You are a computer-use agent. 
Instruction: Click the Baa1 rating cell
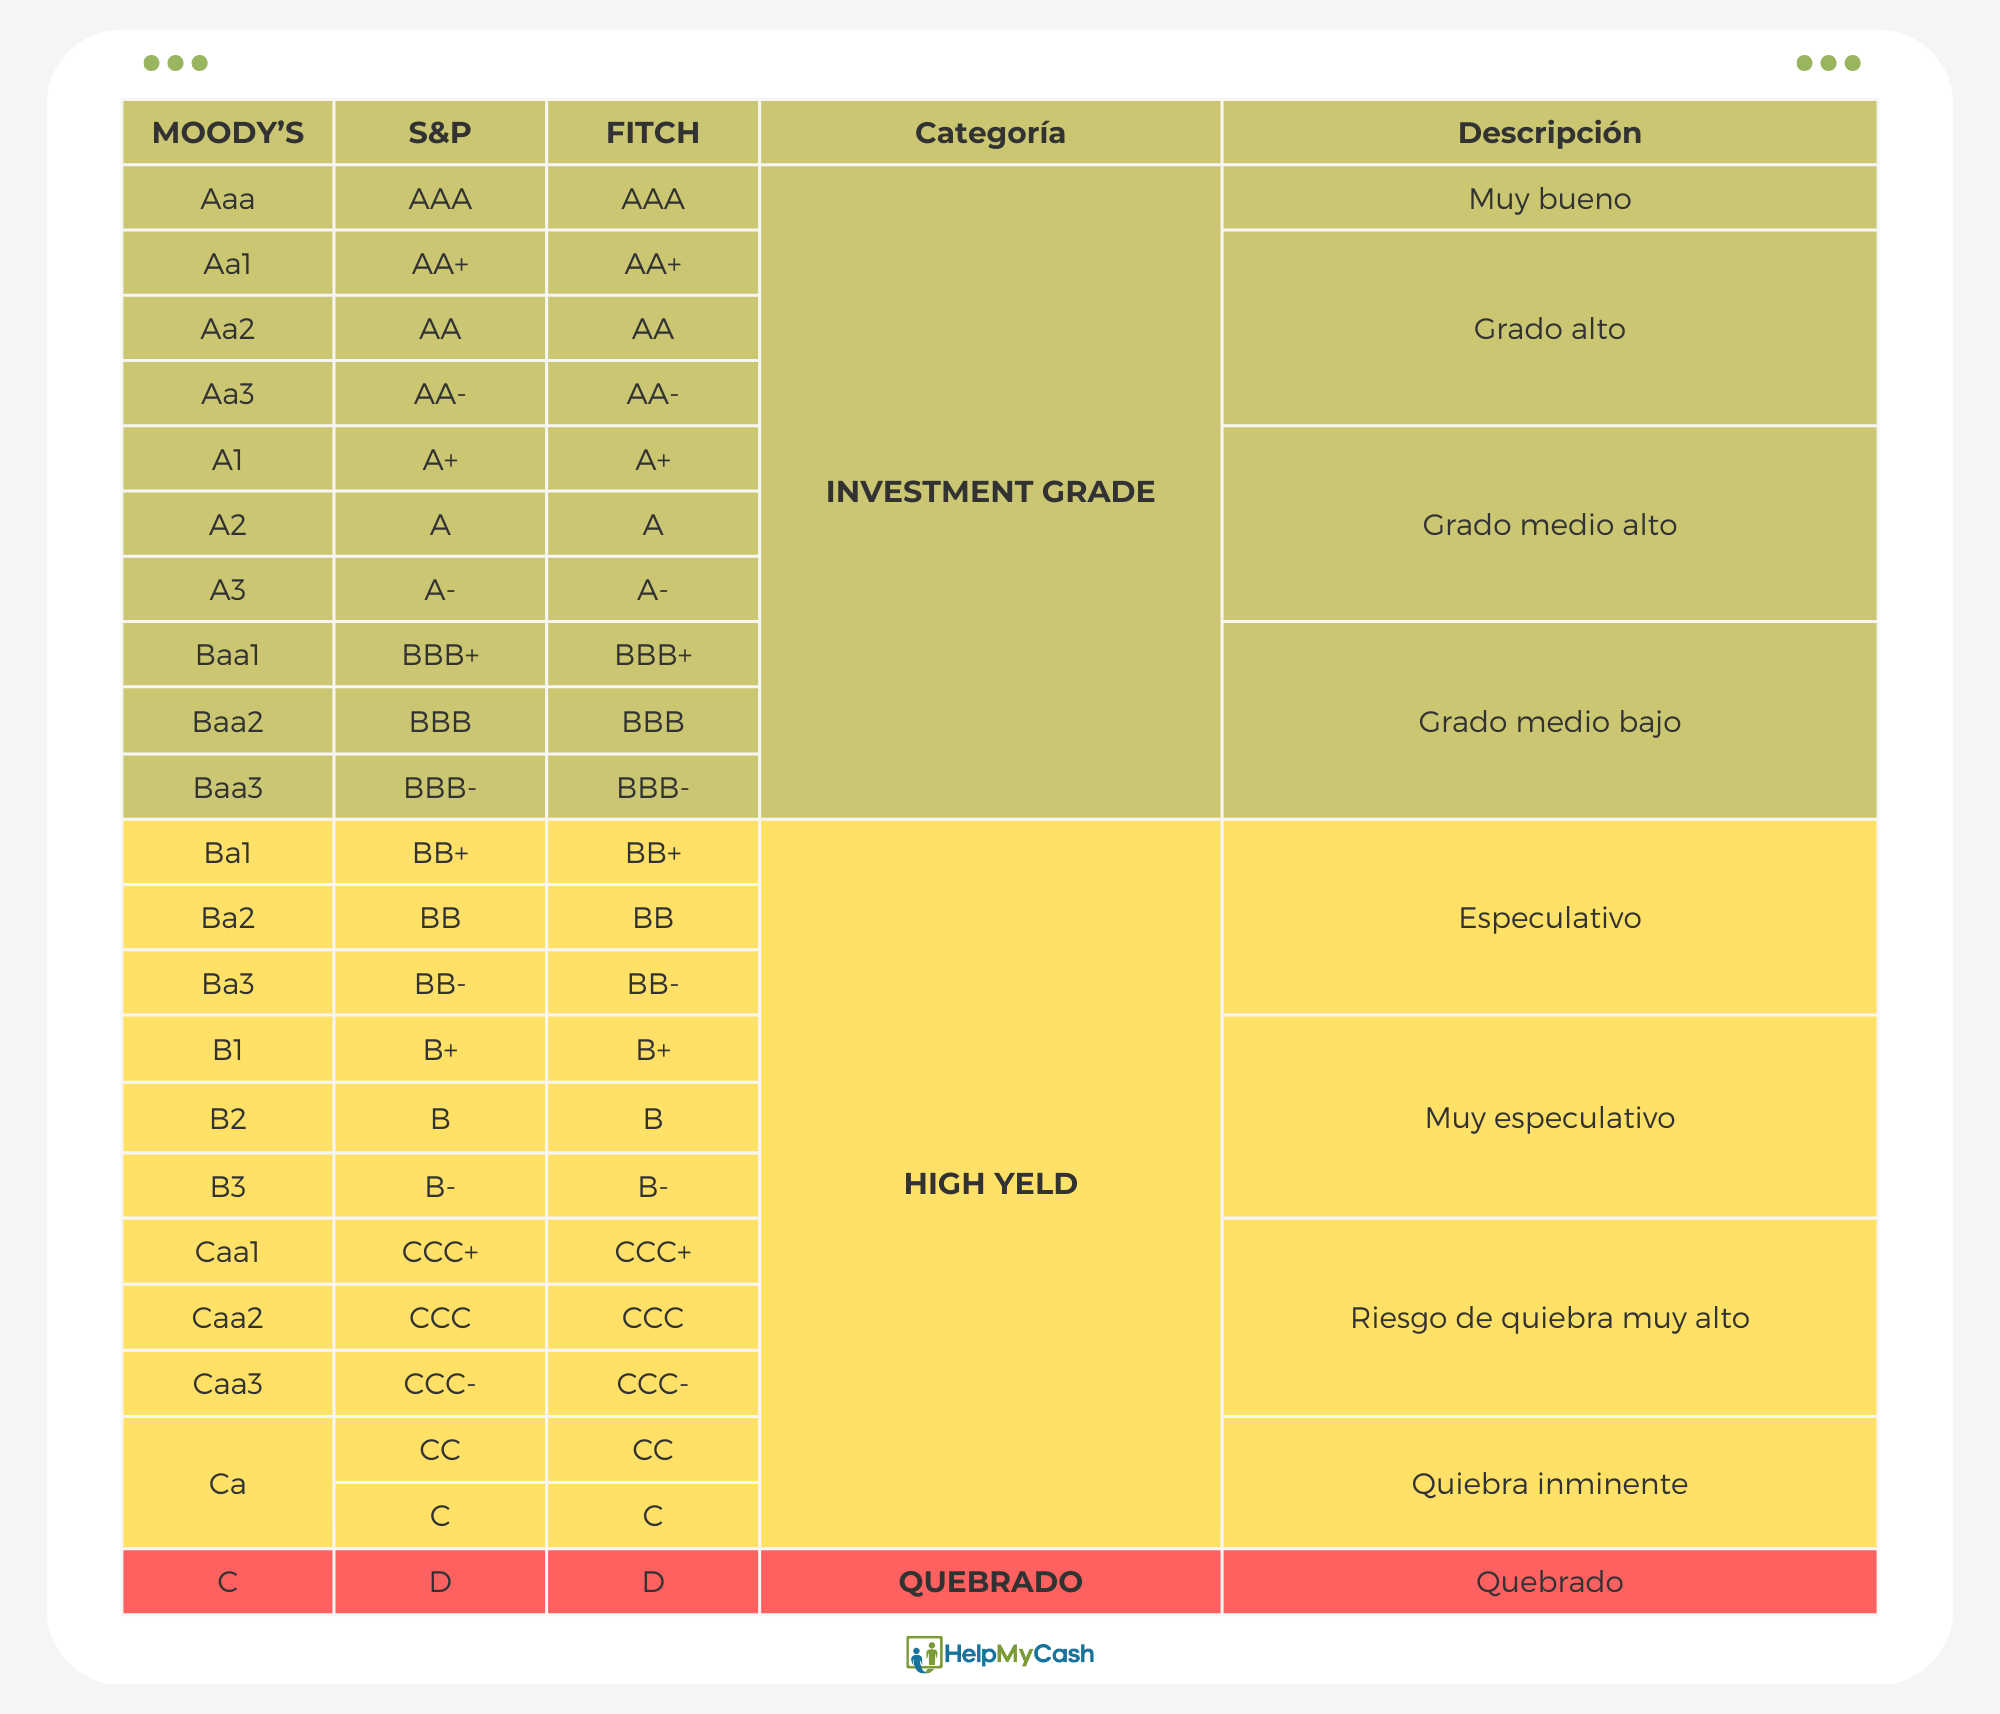pyautogui.click(x=228, y=654)
